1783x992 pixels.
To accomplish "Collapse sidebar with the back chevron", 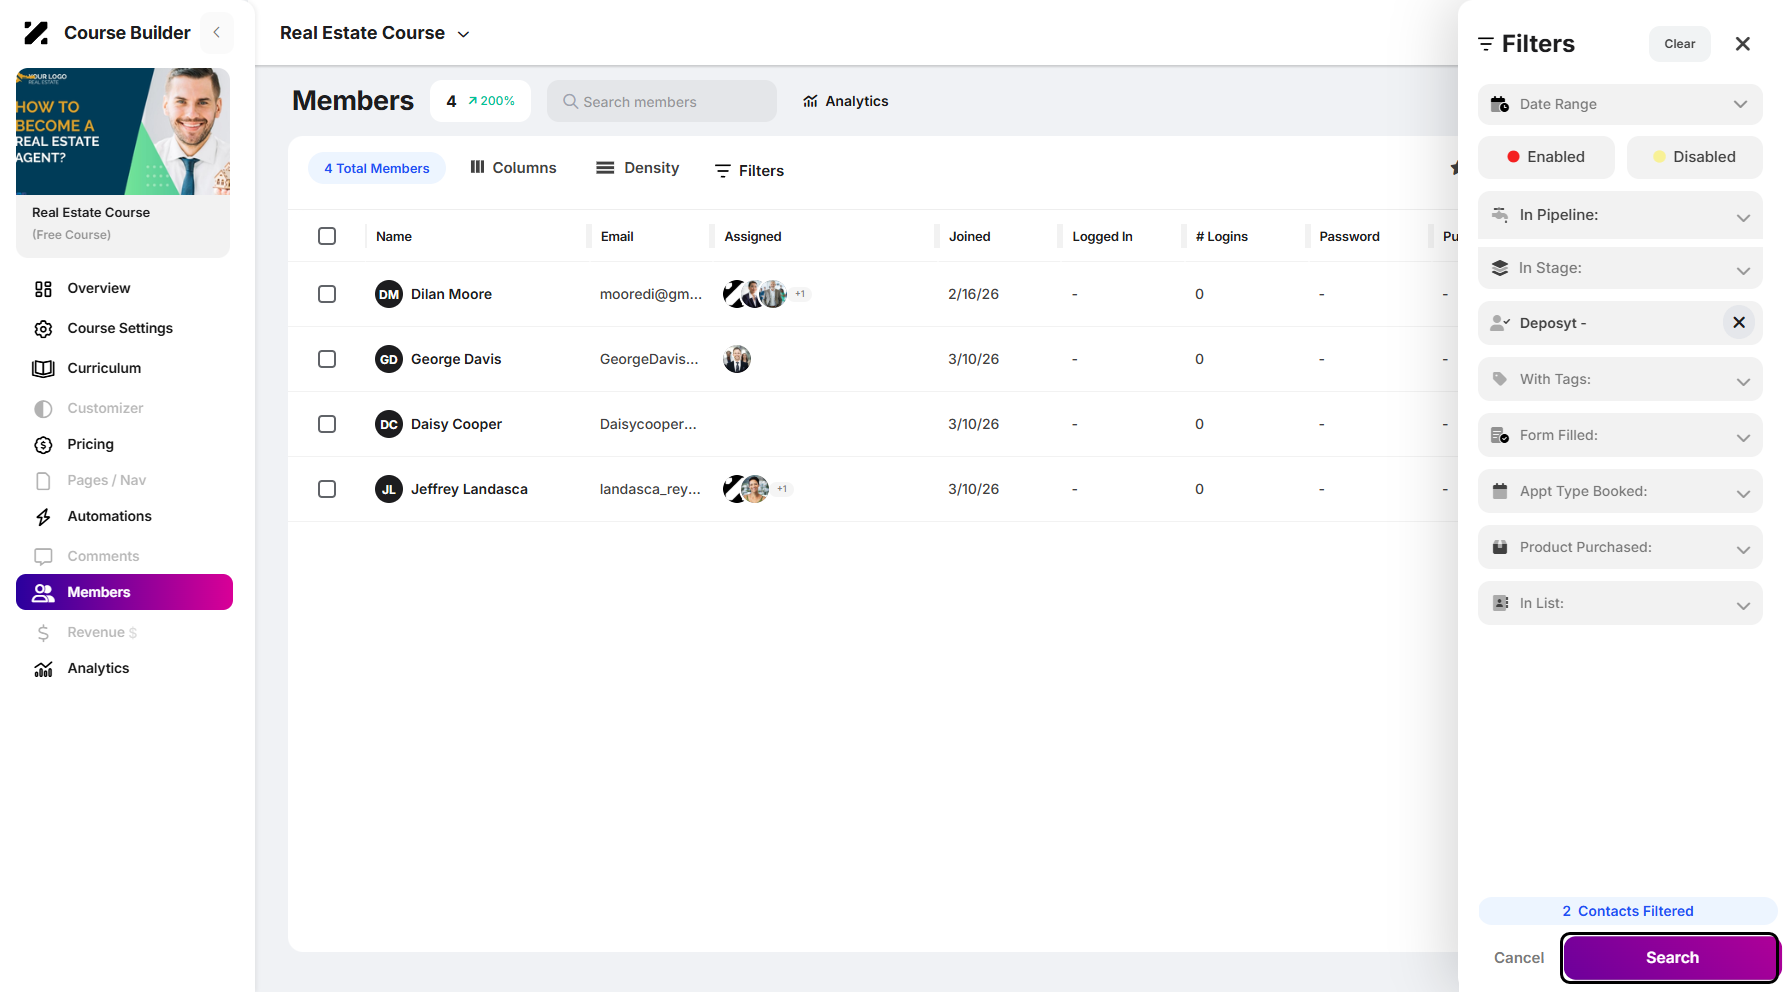I will pyautogui.click(x=217, y=33).
